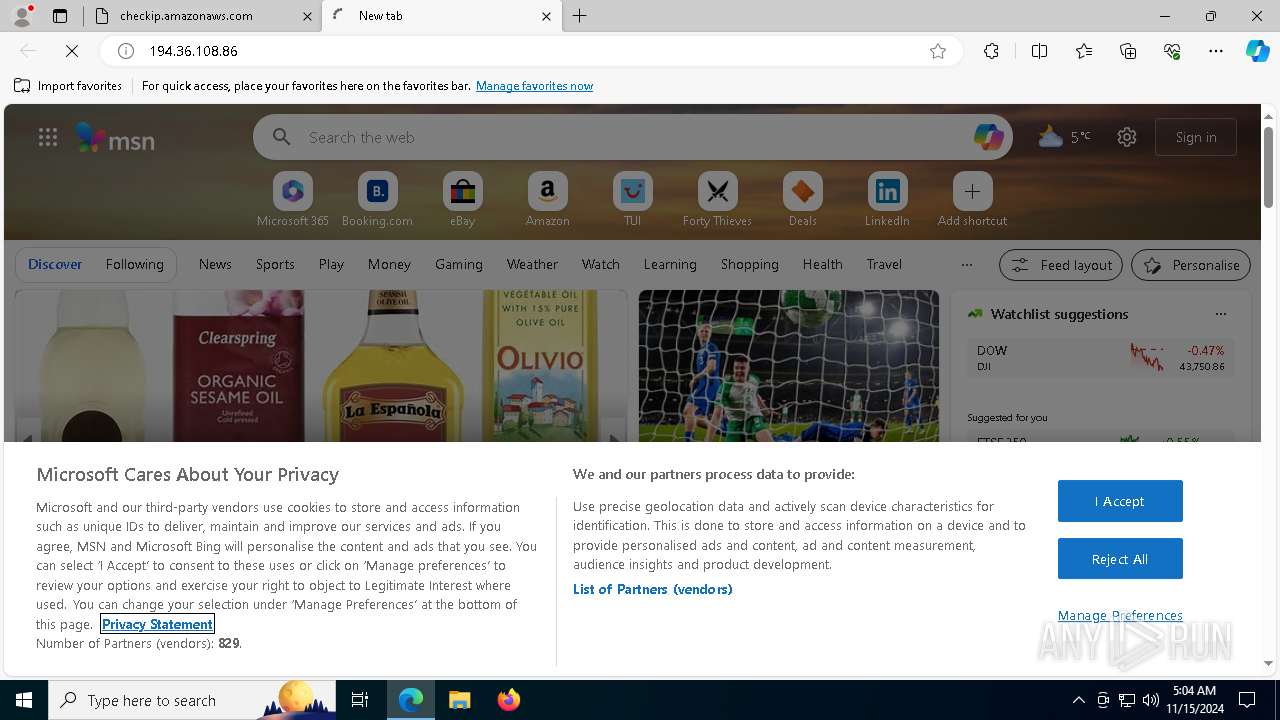Open Amazon shortcut
Screen dimensions: 1280x720
pos(547,200)
